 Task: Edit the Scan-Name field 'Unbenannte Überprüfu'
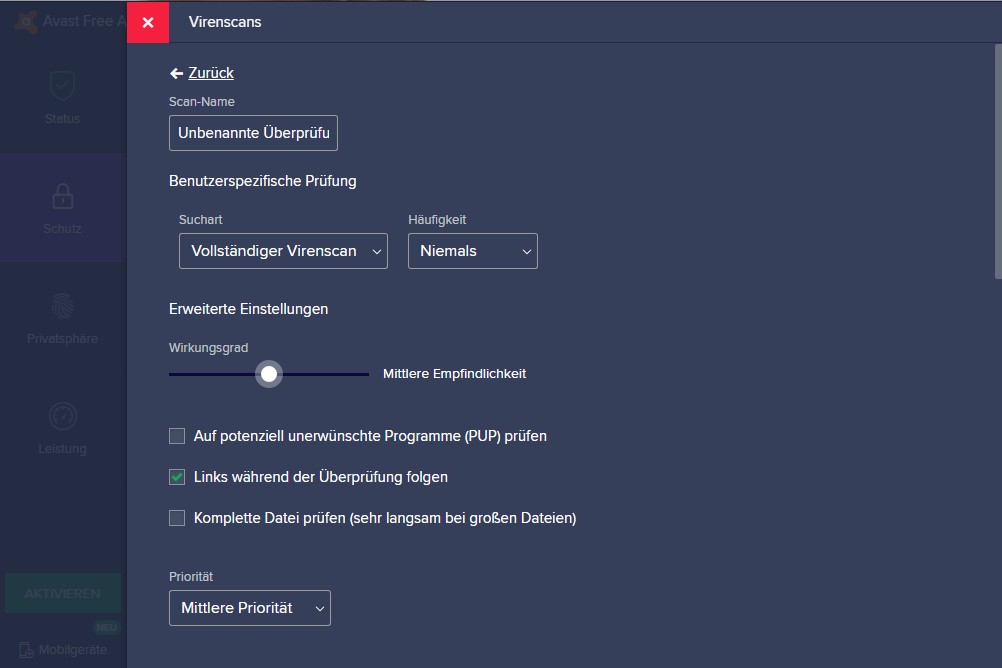click(x=253, y=133)
